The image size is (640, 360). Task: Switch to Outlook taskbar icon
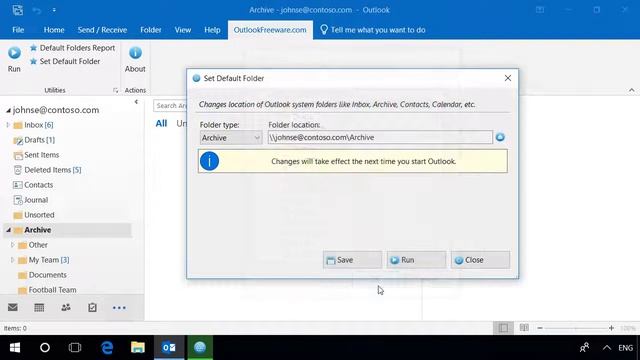coord(169,347)
